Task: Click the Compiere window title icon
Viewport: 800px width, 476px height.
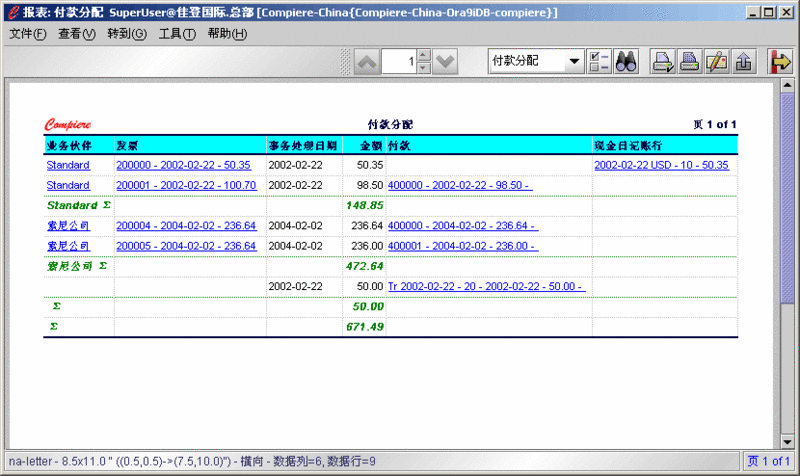Action: point(13,12)
